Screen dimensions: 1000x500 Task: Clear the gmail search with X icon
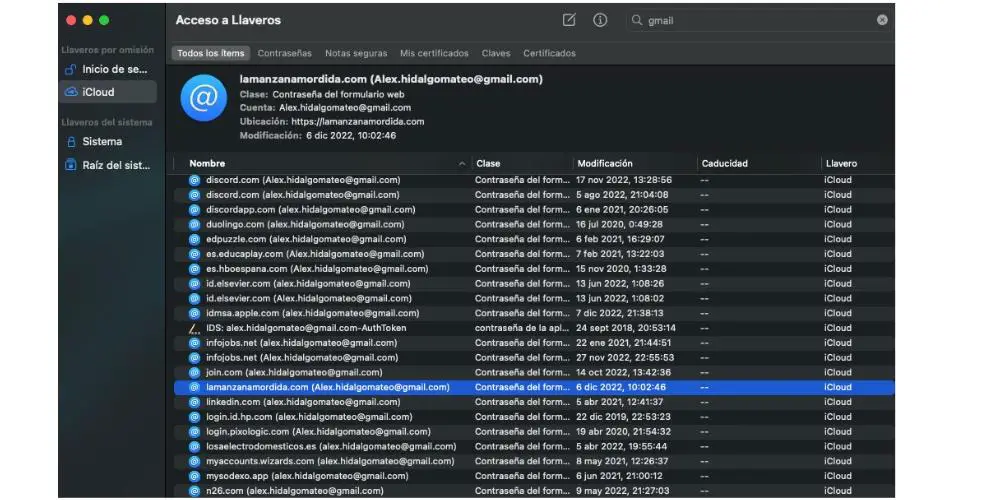pyautogui.click(x=882, y=20)
